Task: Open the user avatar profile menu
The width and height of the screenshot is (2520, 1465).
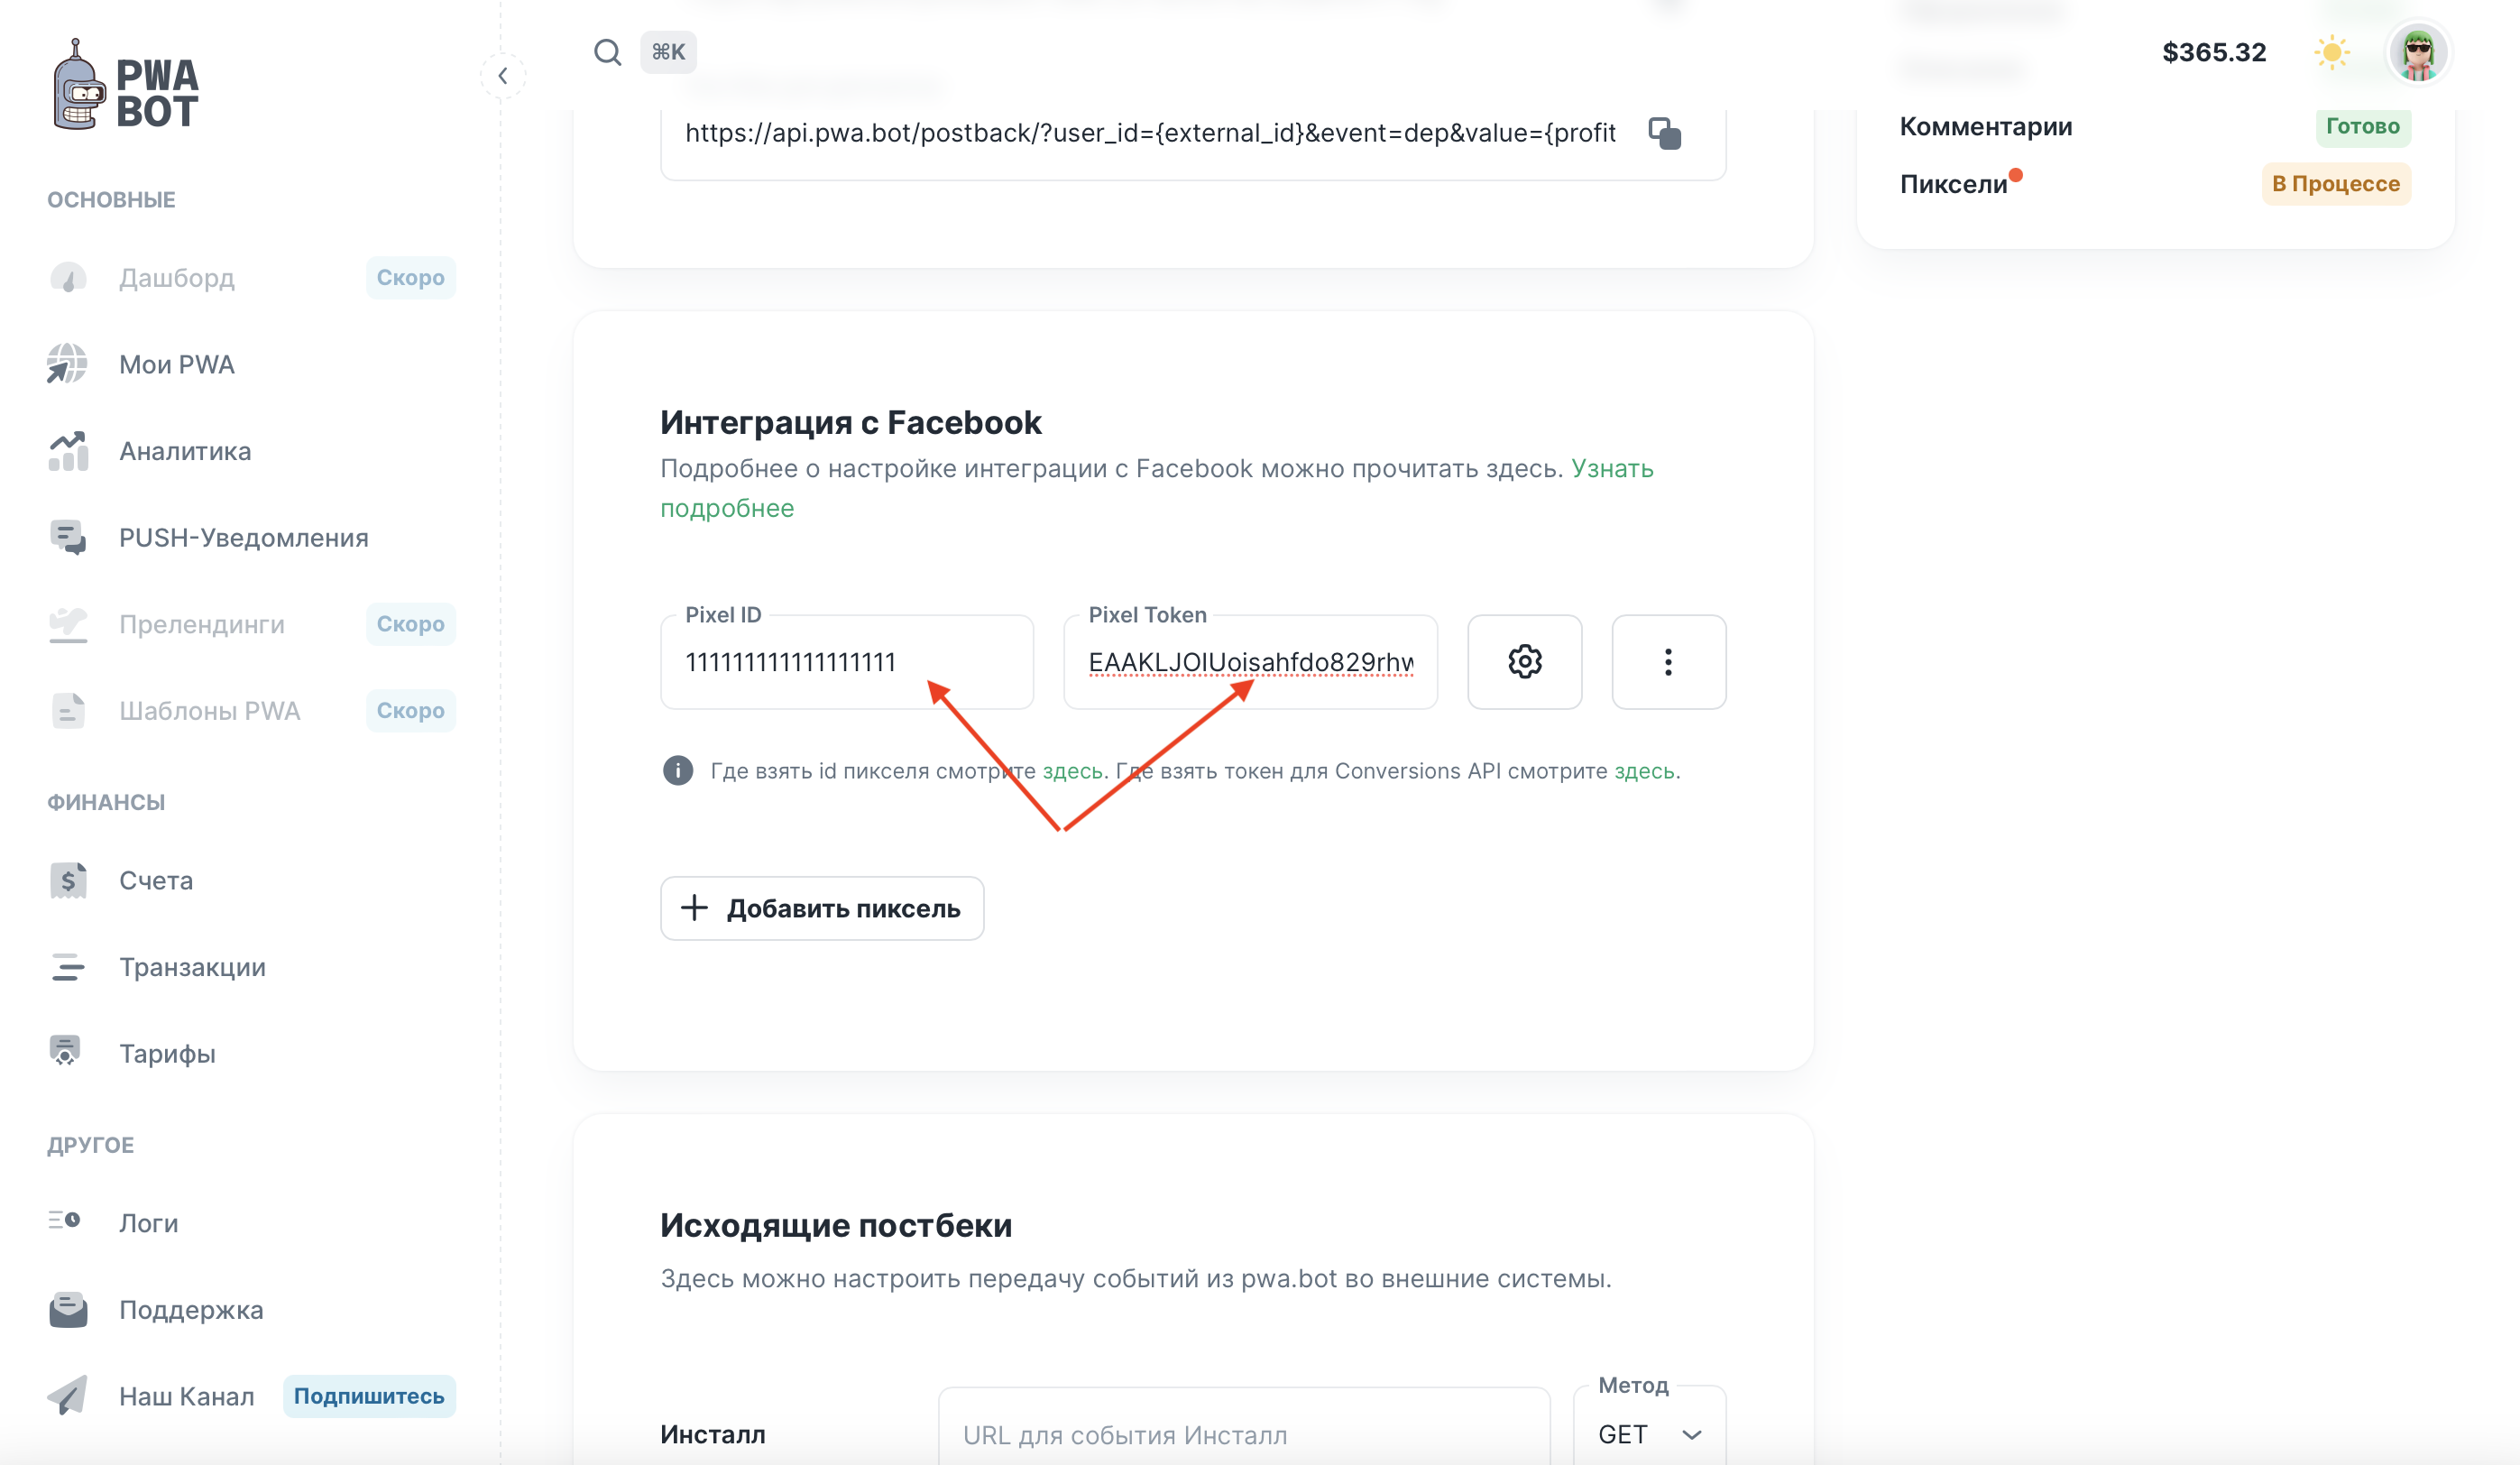Action: click(x=2417, y=52)
